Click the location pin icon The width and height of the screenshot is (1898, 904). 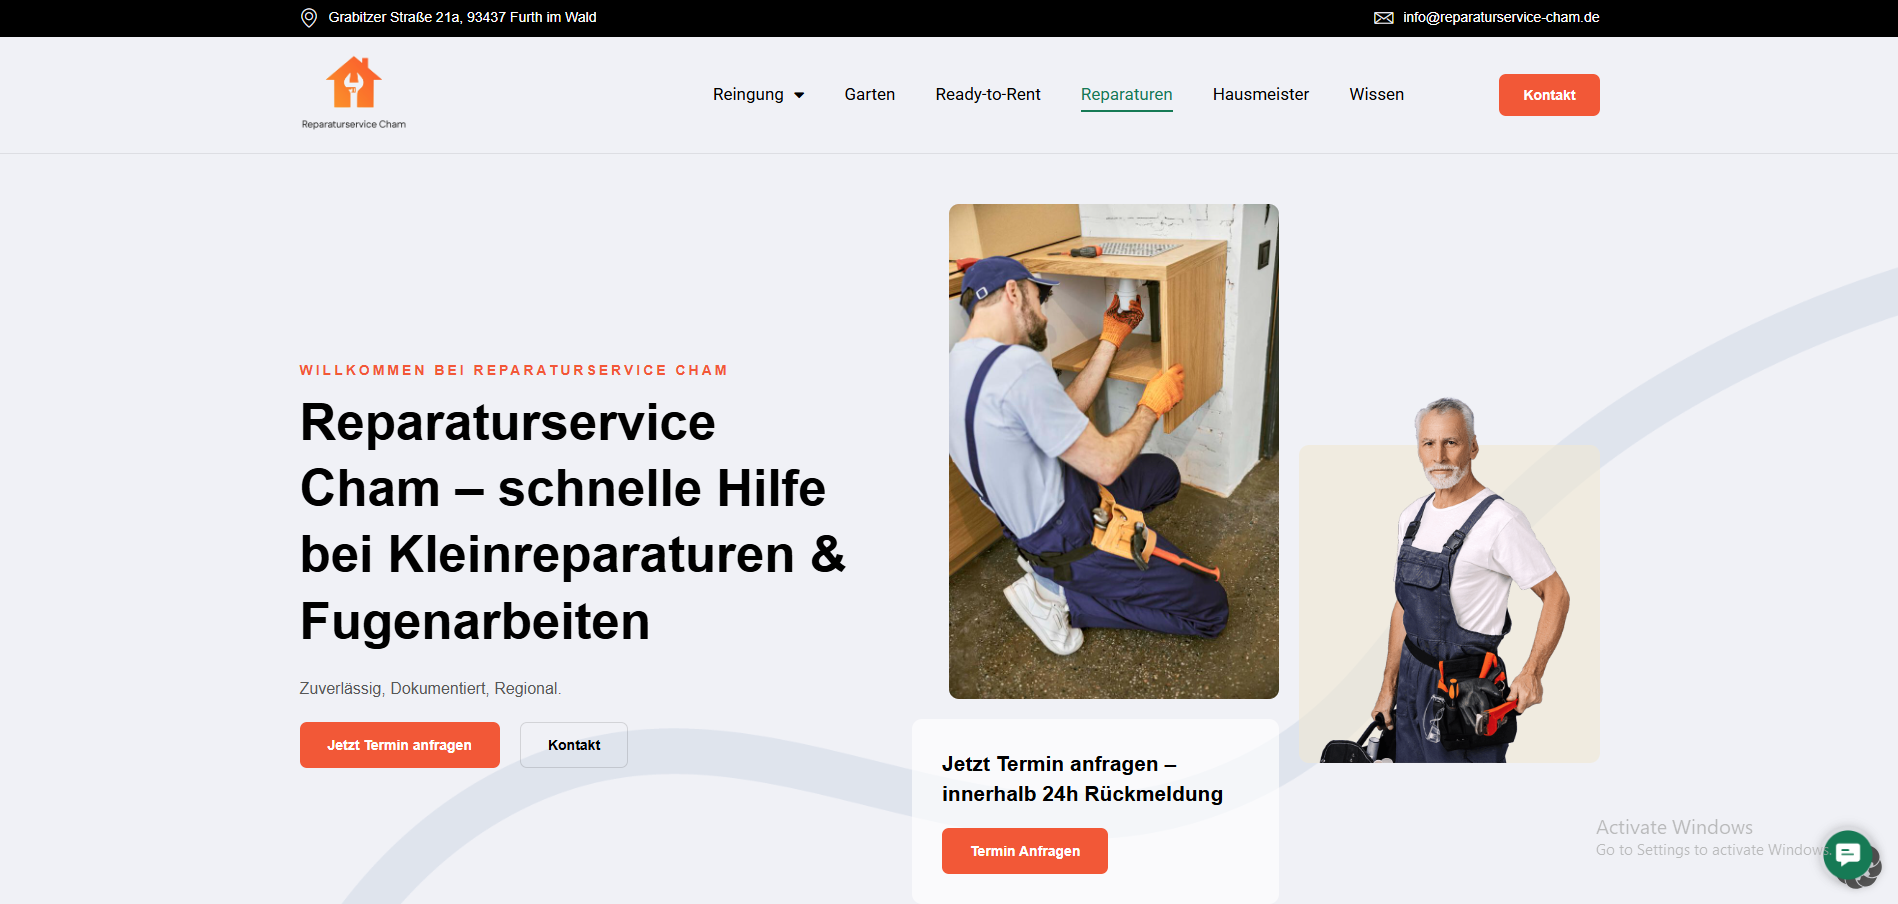tap(309, 18)
